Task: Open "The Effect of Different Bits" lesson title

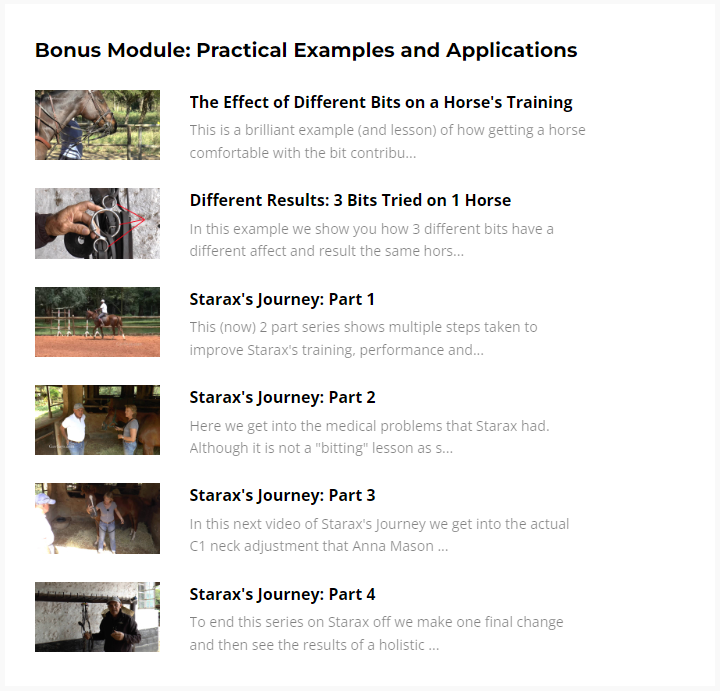Action: [x=380, y=102]
